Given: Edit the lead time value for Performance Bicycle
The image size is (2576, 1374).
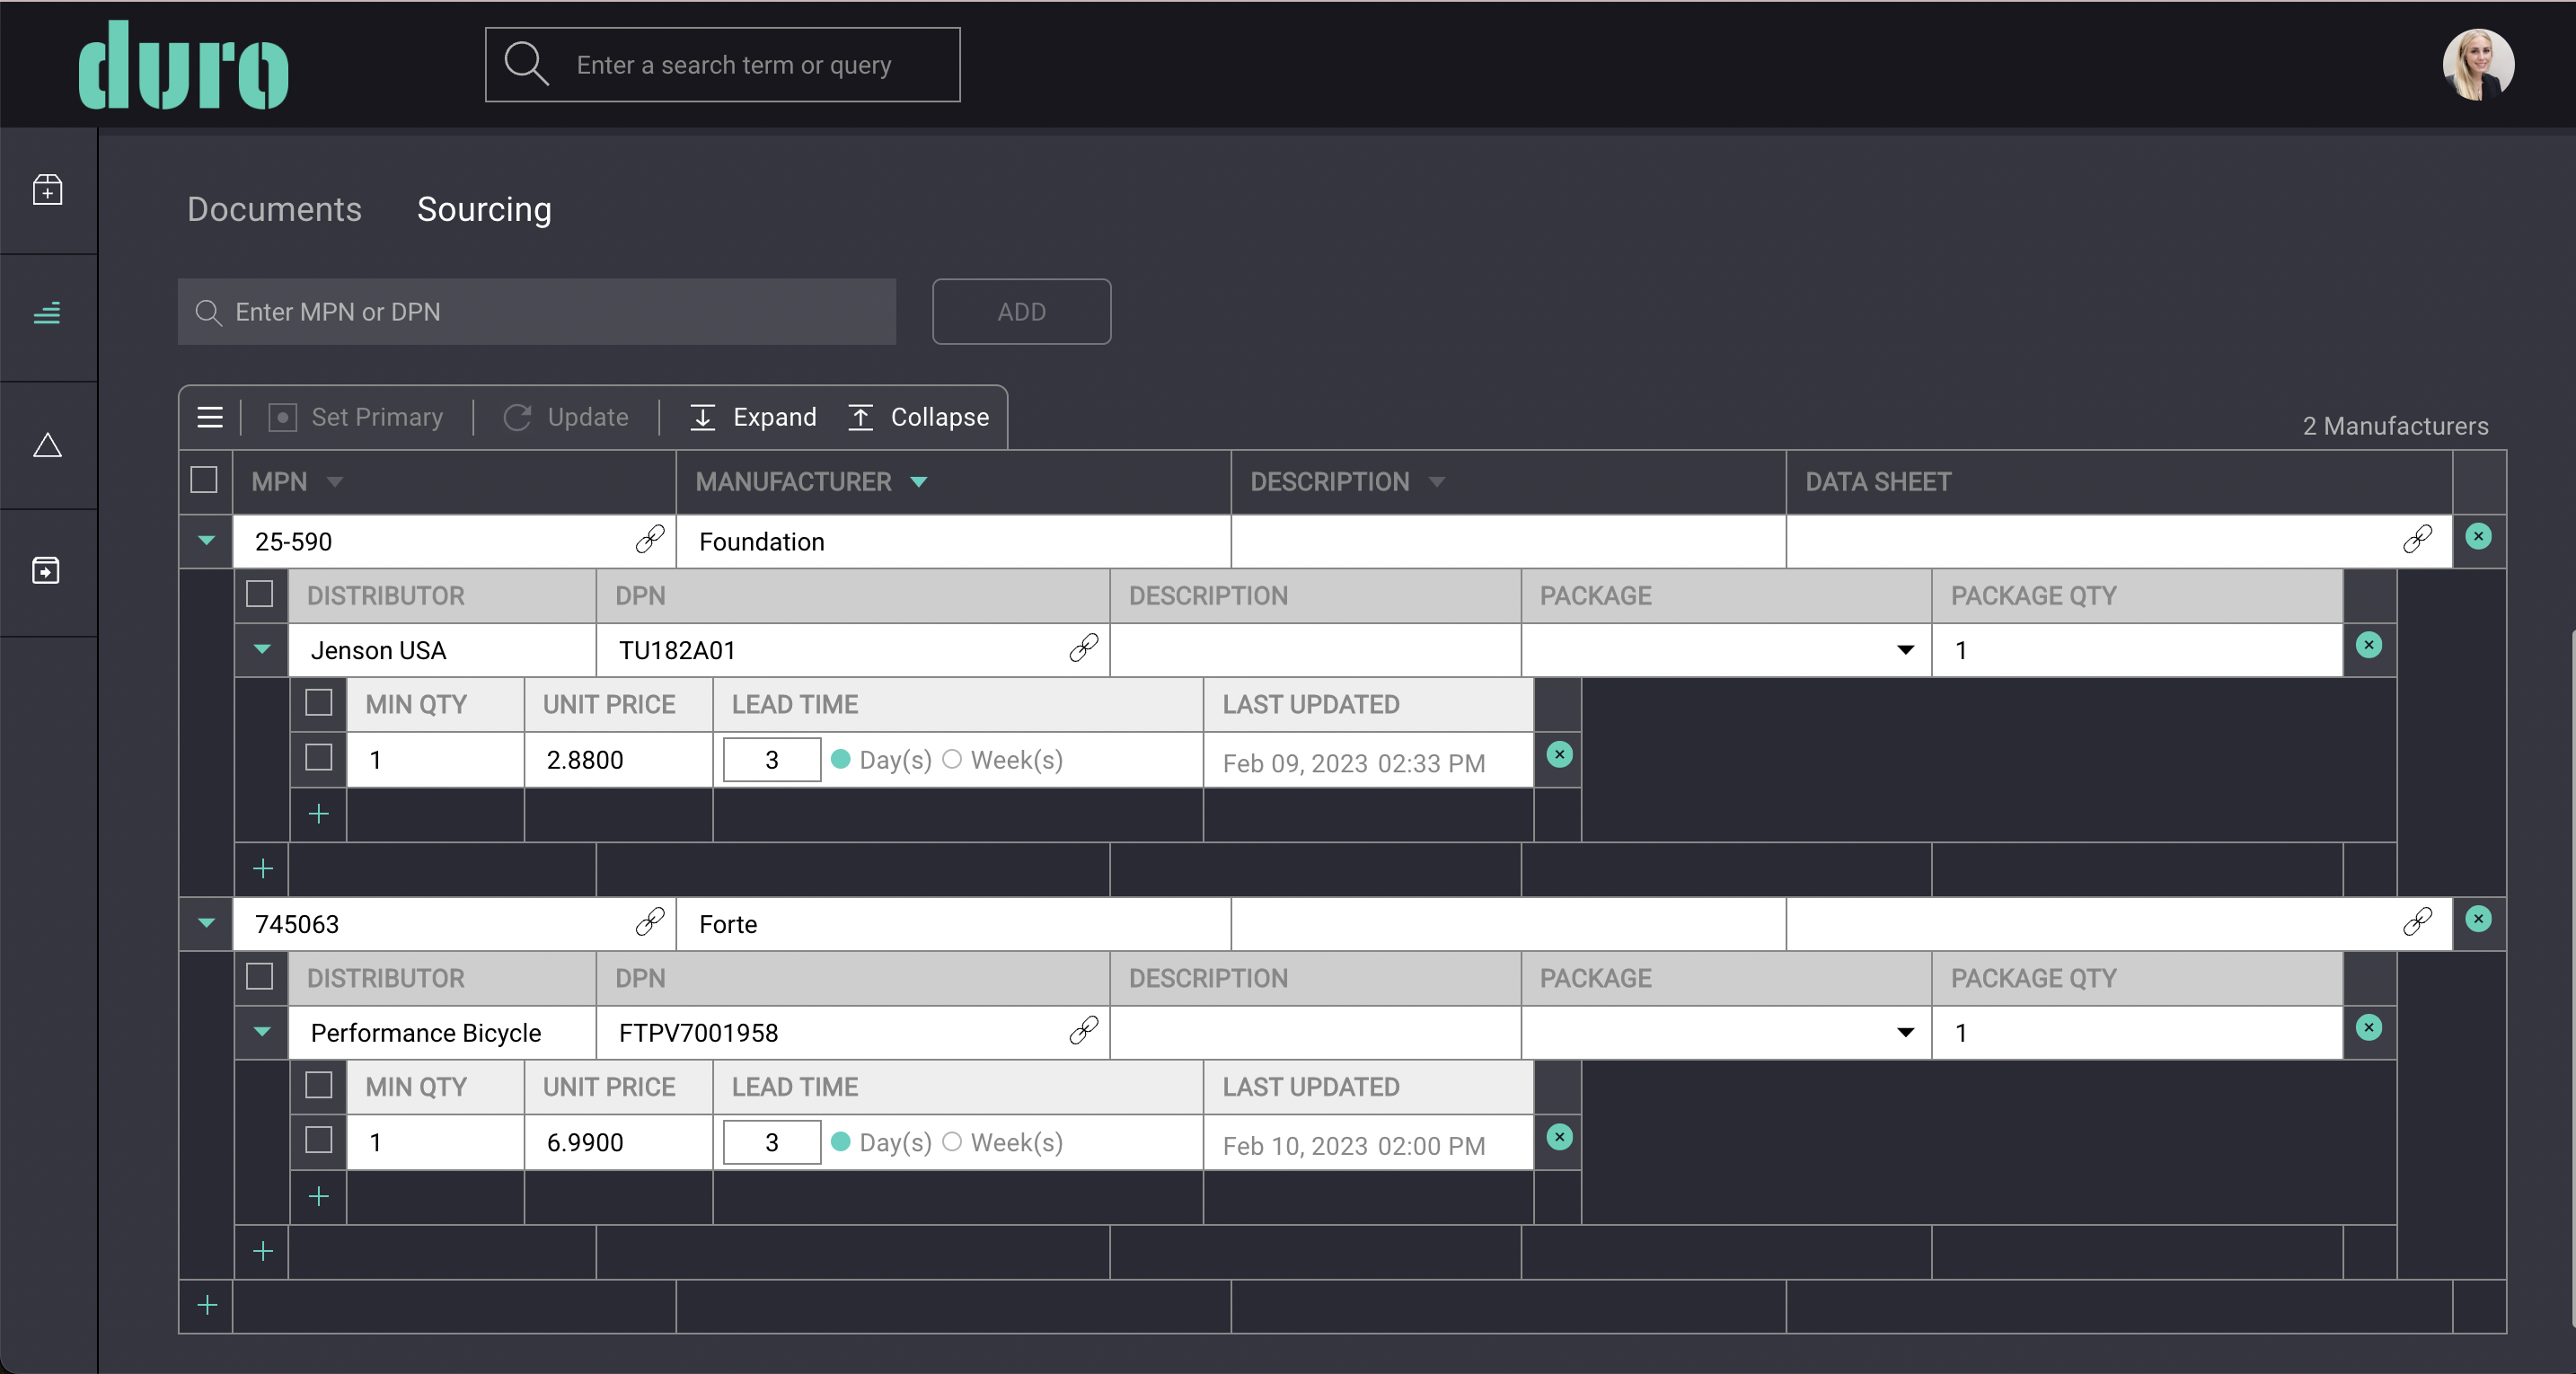Looking at the screenshot, I should (772, 1142).
